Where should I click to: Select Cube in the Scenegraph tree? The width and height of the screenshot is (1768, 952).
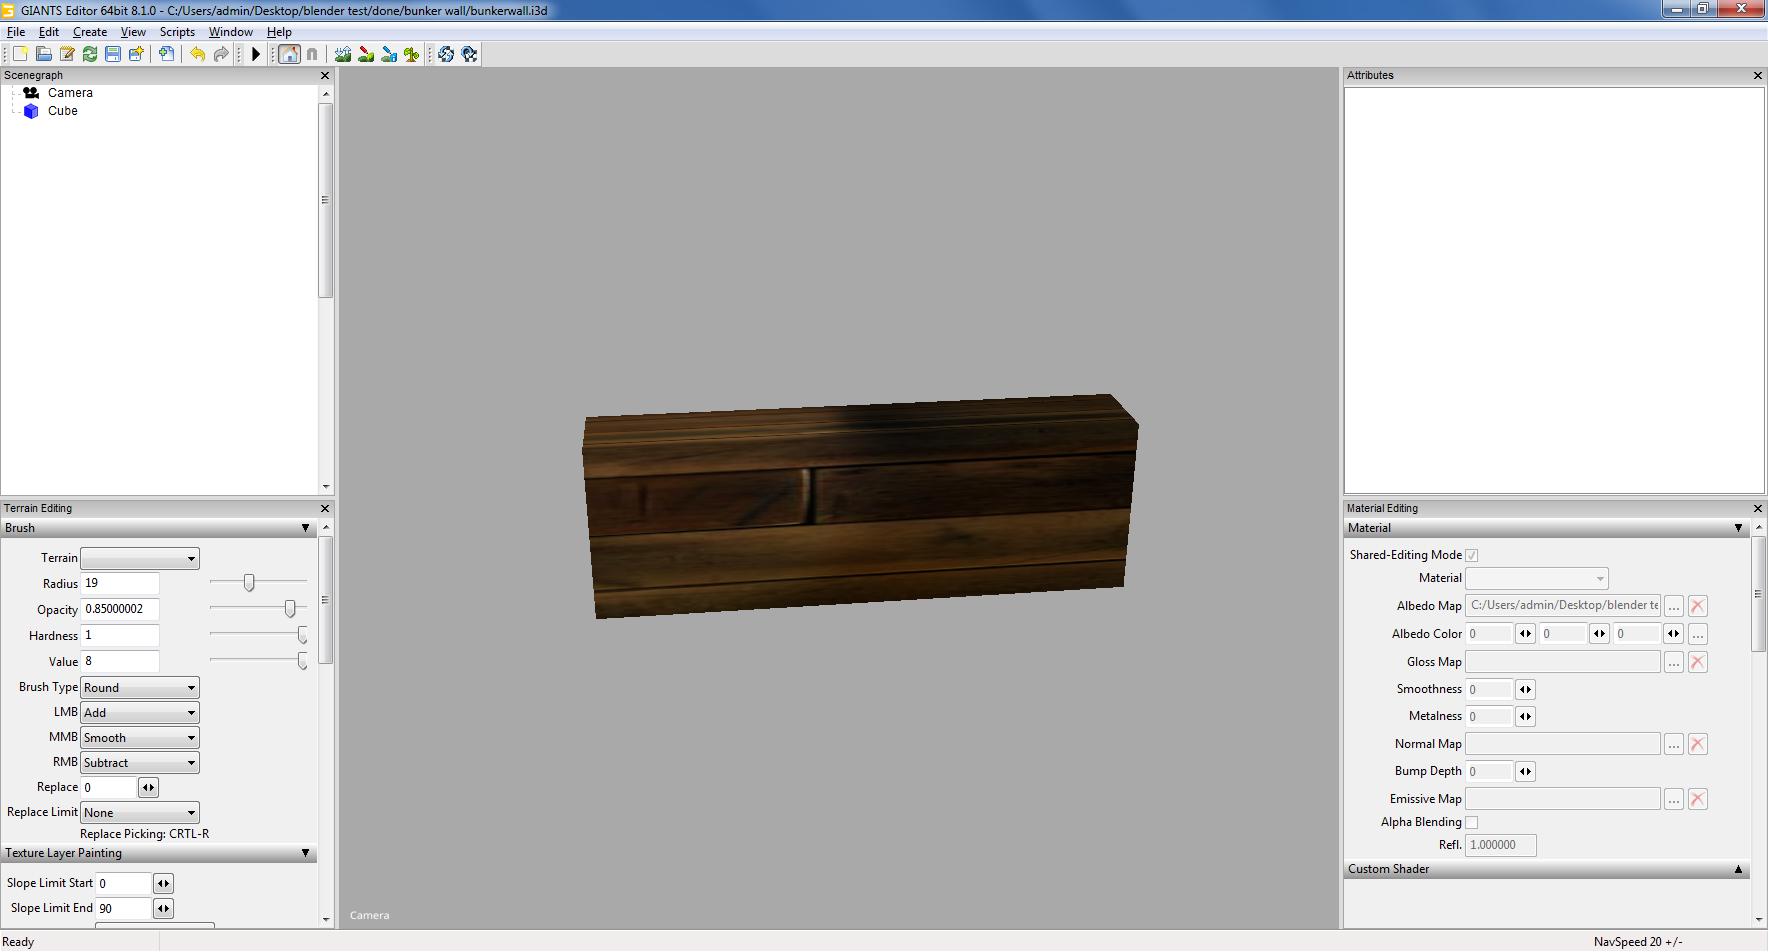click(x=62, y=111)
